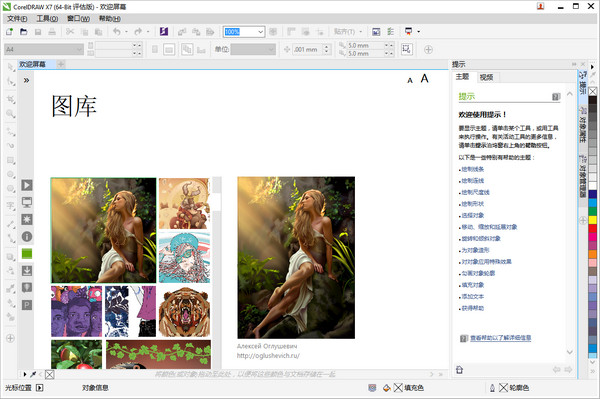Click the add new tab plus button
The height and width of the screenshot is (399, 600).
pyautogui.click(x=60, y=64)
